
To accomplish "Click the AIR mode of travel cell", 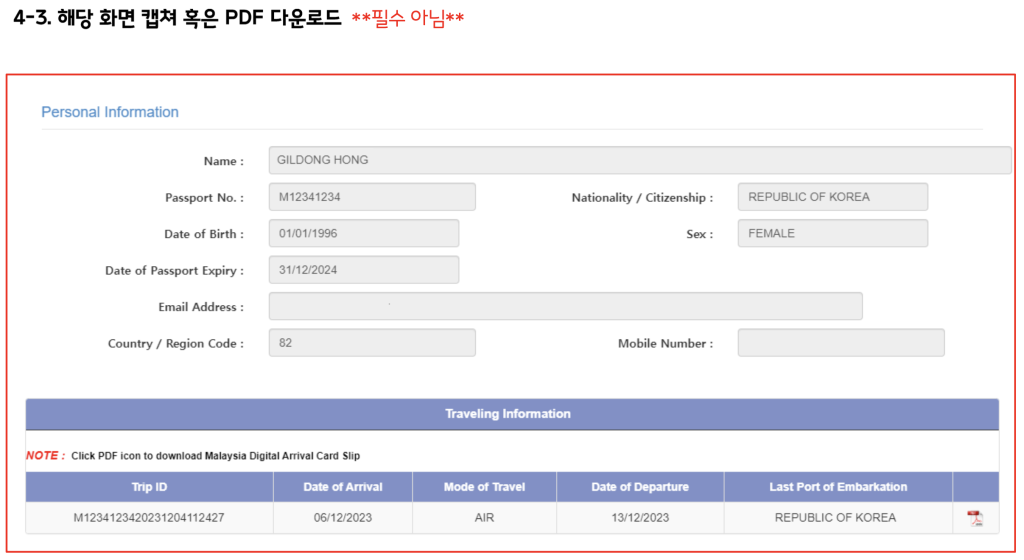I will tap(484, 518).
